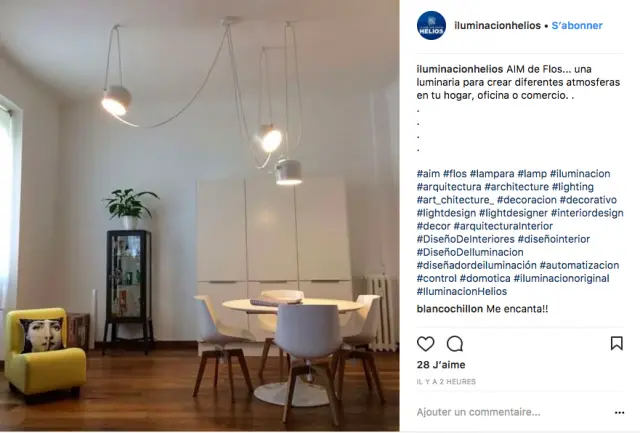Open the #aim hashtag

coord(428,173)
